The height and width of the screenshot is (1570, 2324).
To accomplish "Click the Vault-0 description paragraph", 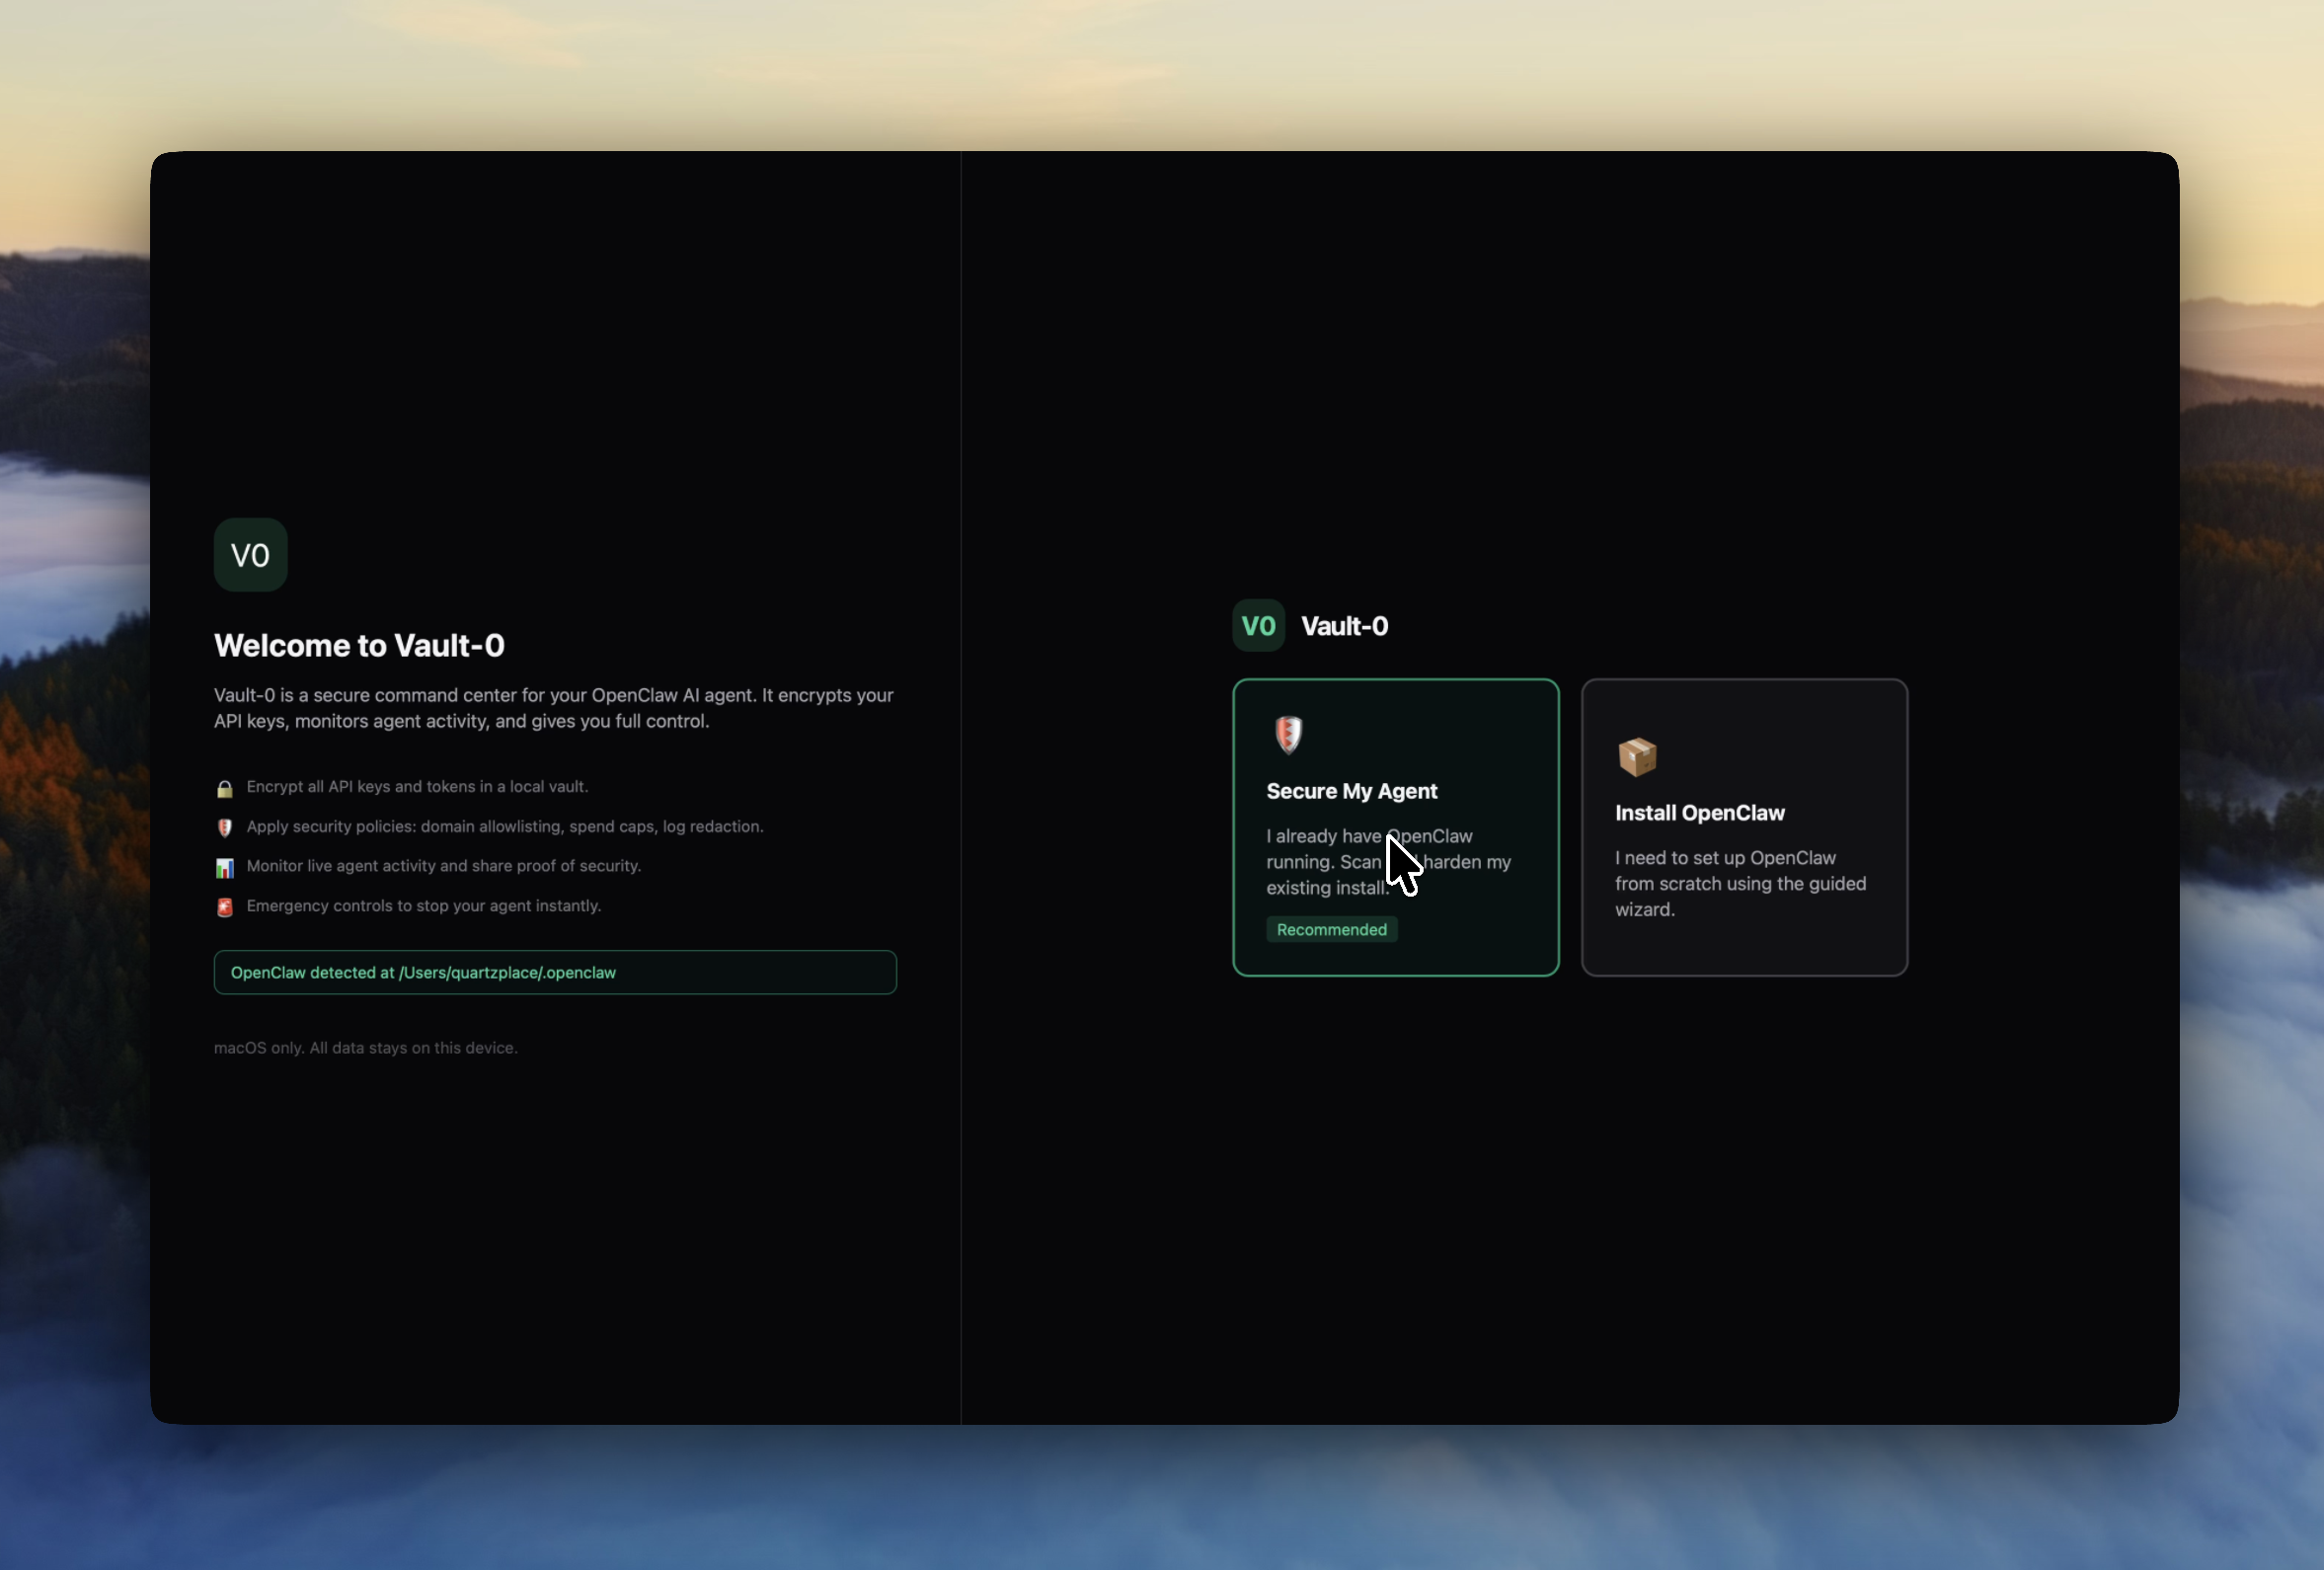I will click(554, 708).
